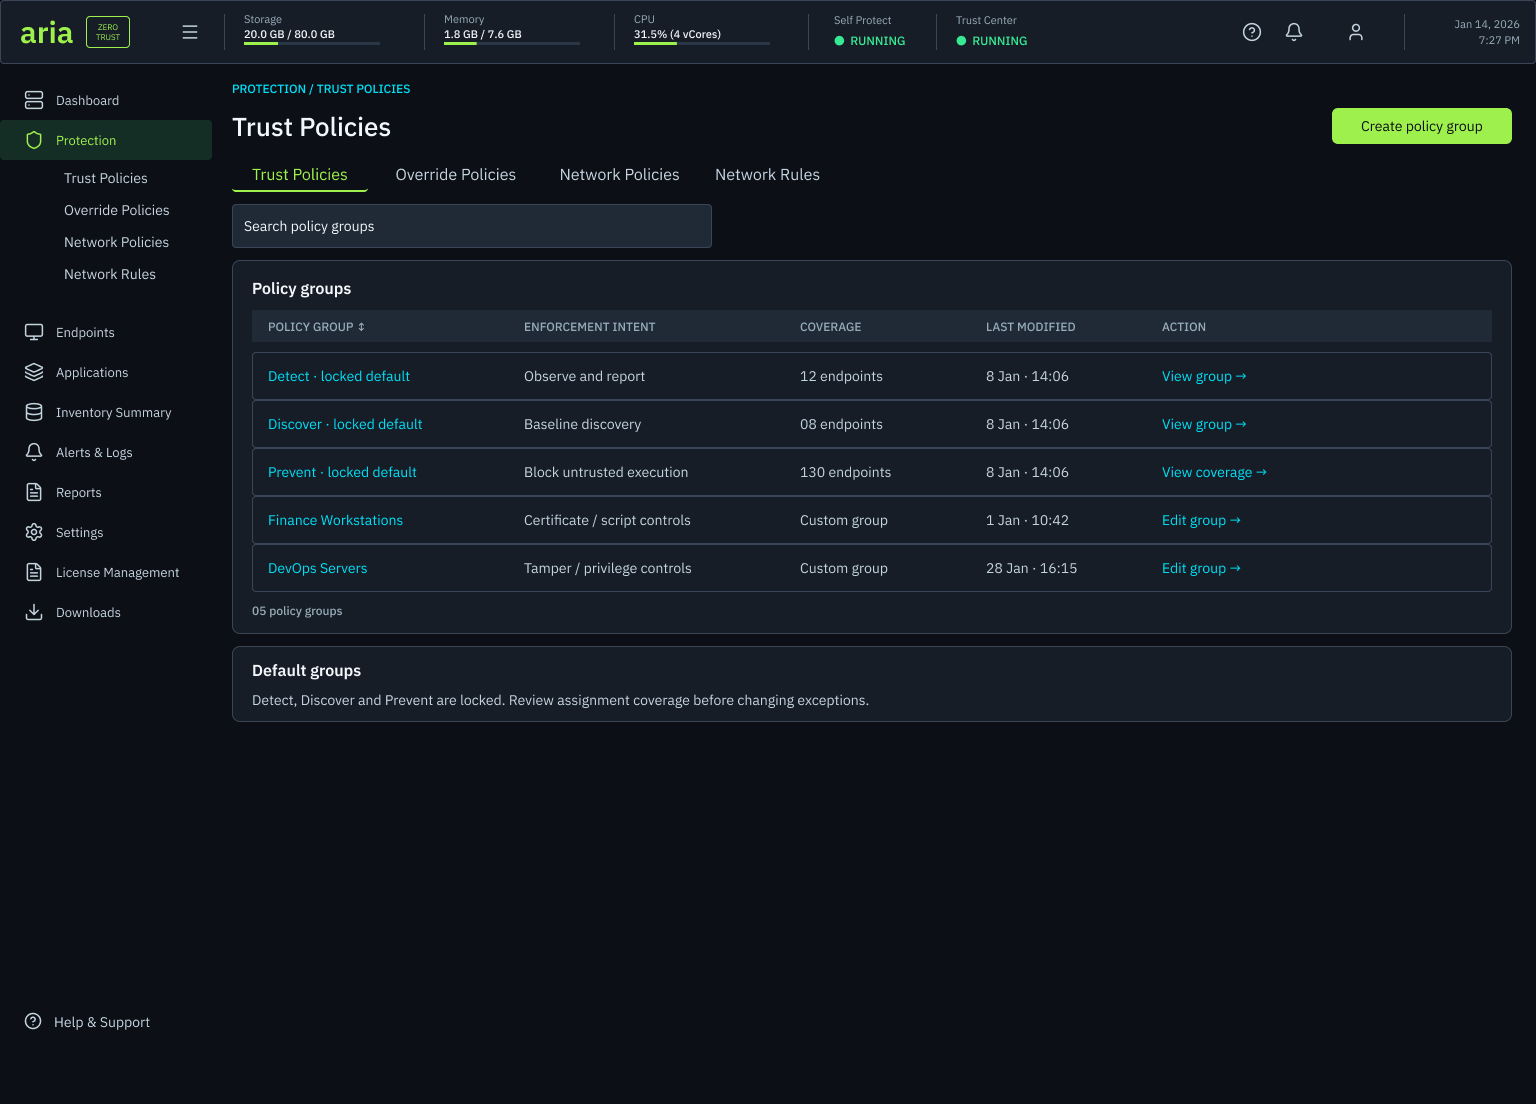Open the DevOps Servers group link

[317, 568]
